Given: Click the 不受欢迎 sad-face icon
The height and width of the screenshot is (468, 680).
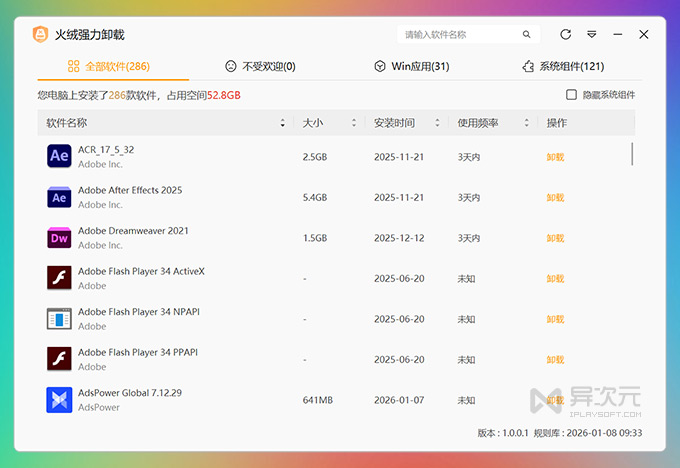Looking at the screenshot, I should (x=231, y=66).
